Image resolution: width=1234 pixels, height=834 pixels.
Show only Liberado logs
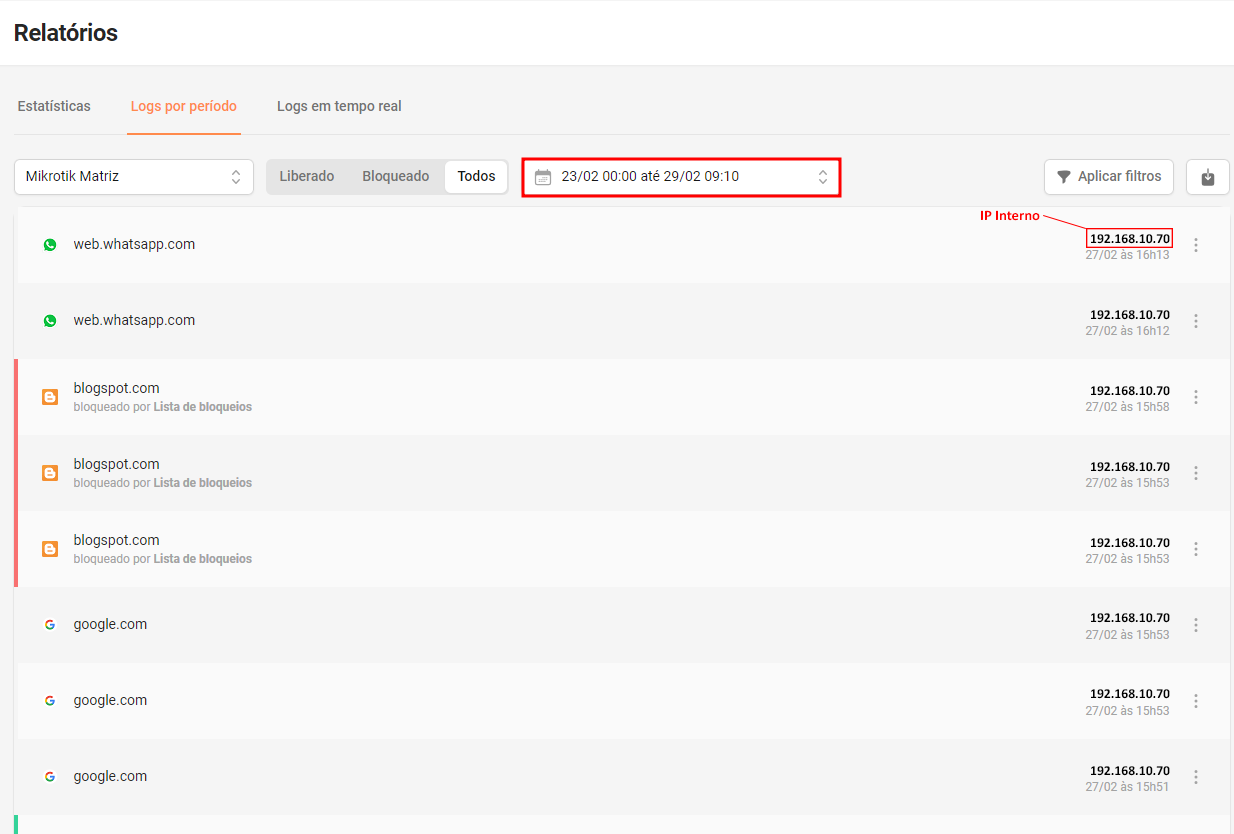[307, 176]
